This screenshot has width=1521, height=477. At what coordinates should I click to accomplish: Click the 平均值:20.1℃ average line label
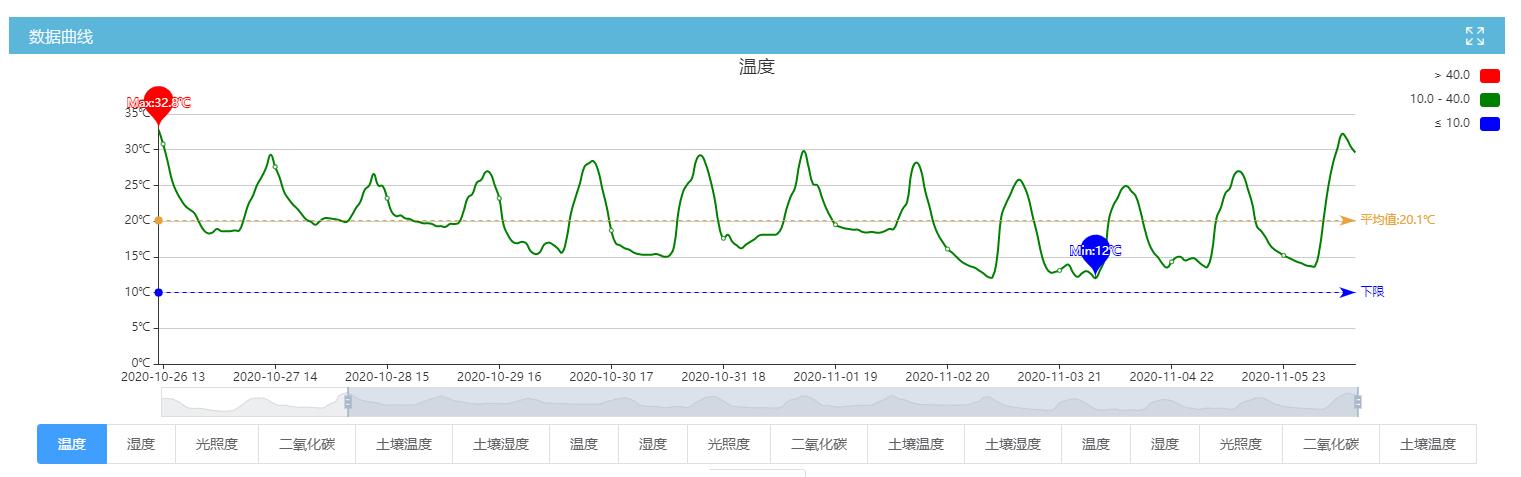(x=1397, y=220)
